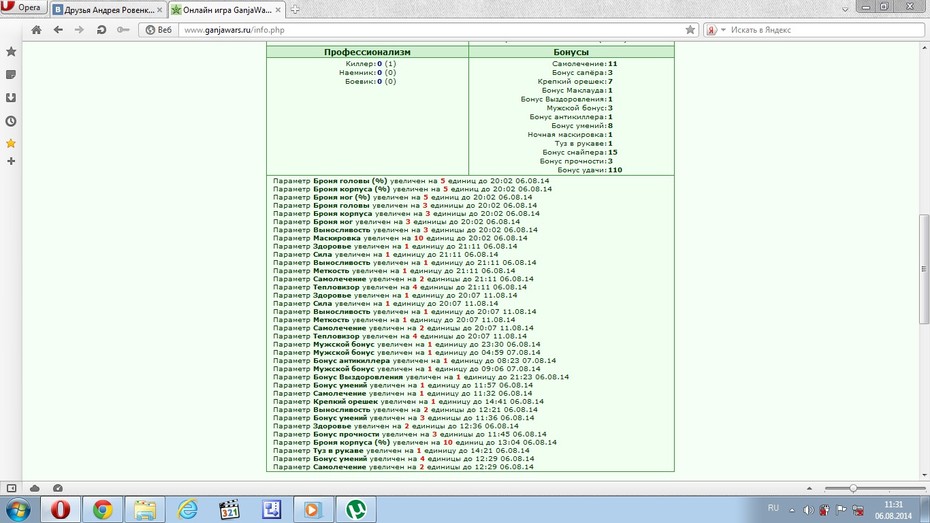Open the downloads panel in sidebar
Screen dimensions: 930x523
click(x=11, y=98)
